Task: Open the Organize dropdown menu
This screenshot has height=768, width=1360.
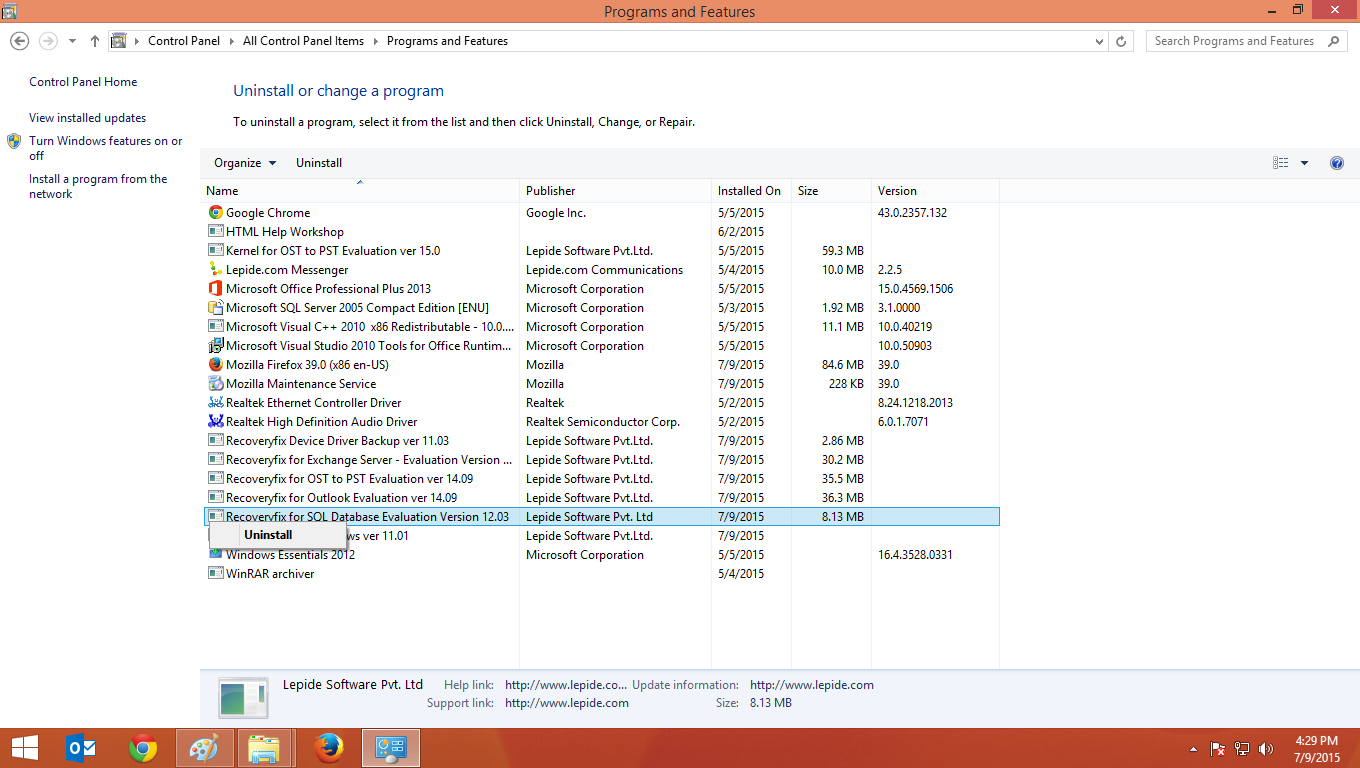Action: click(x=245, y=163)
